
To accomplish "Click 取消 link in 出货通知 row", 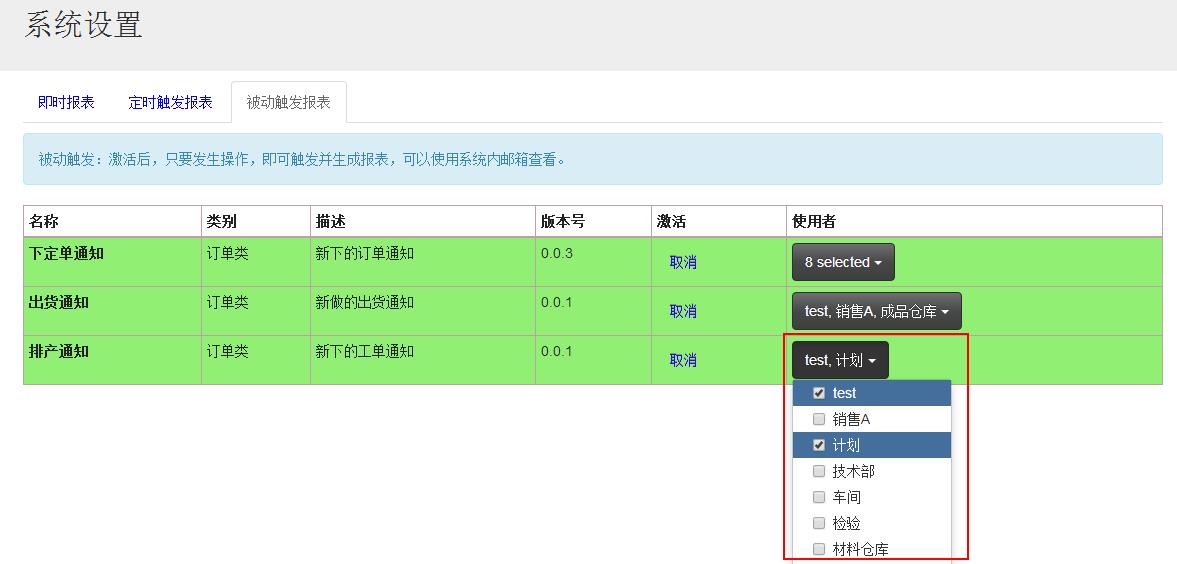I will (x=683, y=311).
